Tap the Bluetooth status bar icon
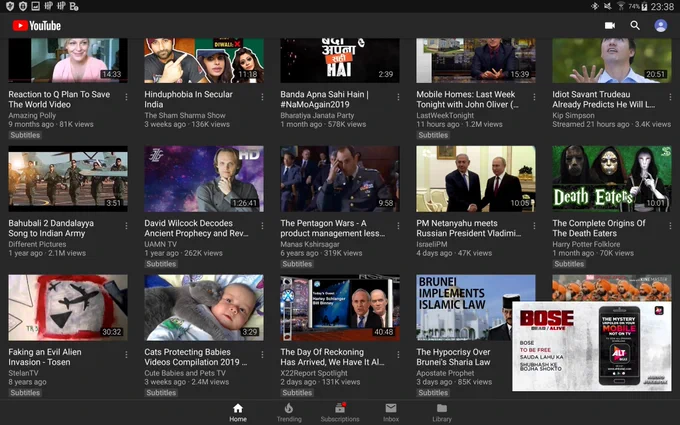Image resolution: width=680 pixels, height=425 pixels. point(595,7)
